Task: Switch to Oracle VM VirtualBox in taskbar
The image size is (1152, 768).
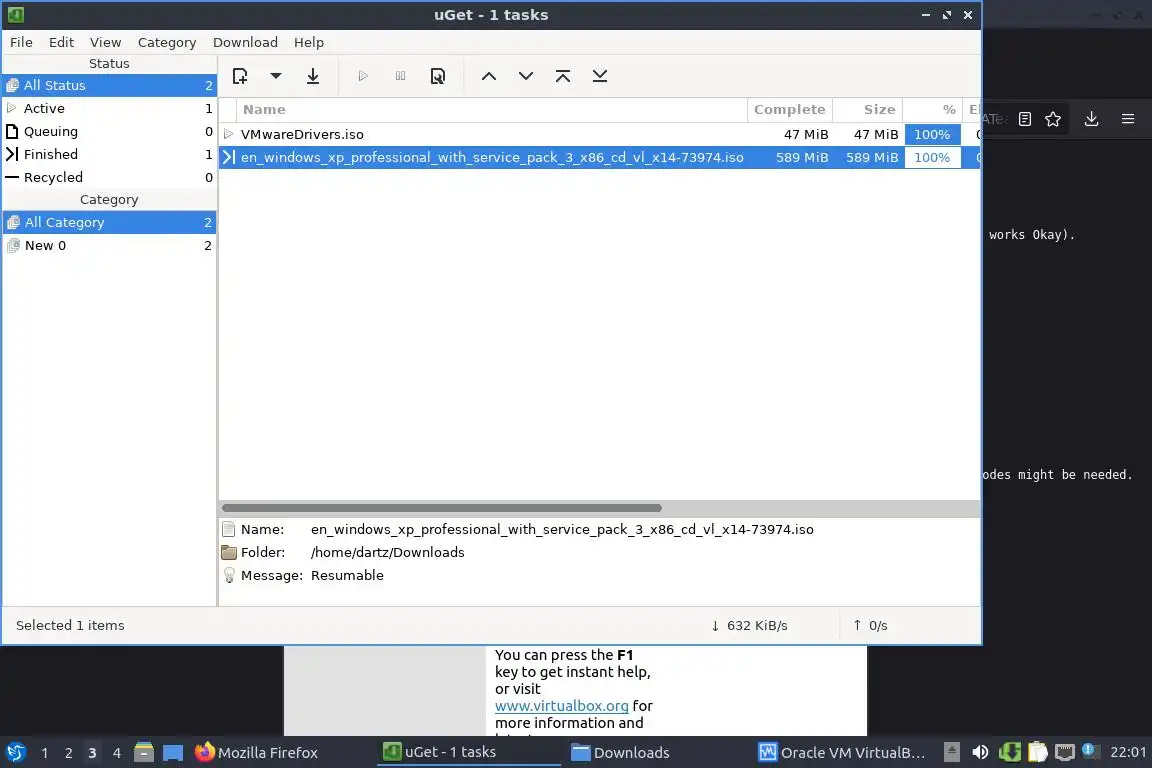Action: [842, 753]
